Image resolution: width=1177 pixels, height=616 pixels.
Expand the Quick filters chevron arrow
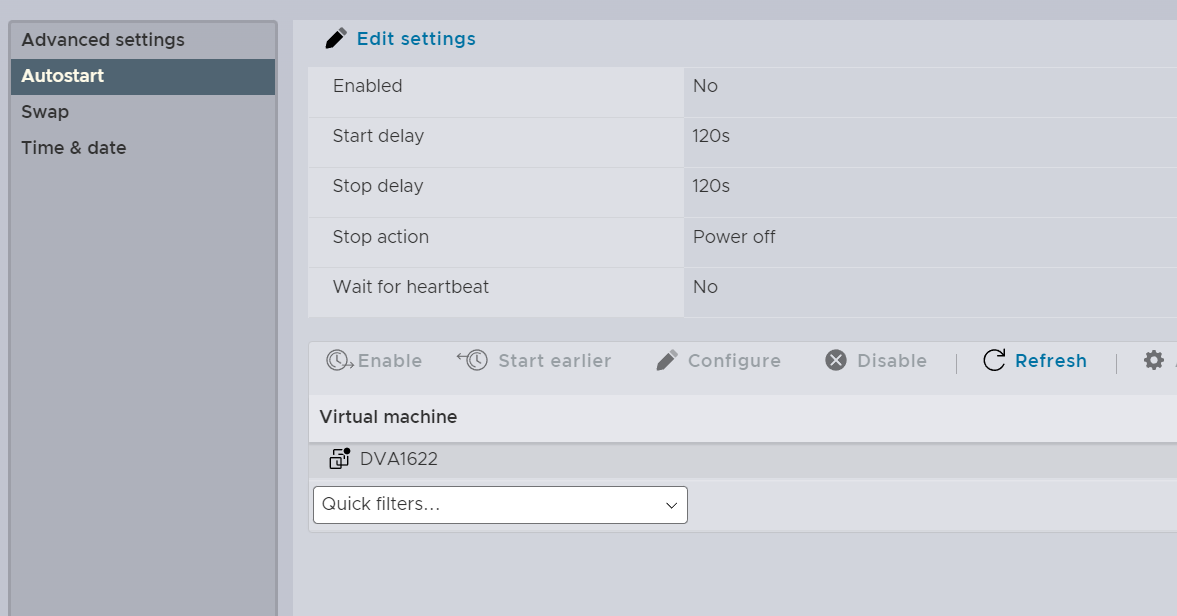670,506
